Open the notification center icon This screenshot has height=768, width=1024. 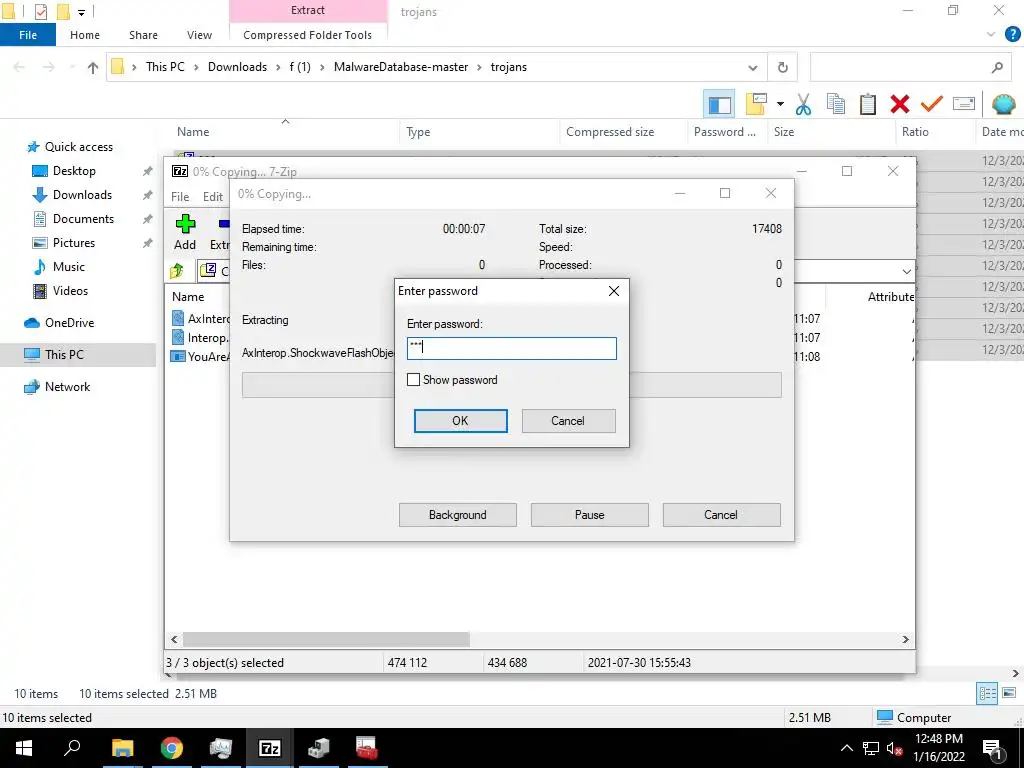tap(992, 749)
